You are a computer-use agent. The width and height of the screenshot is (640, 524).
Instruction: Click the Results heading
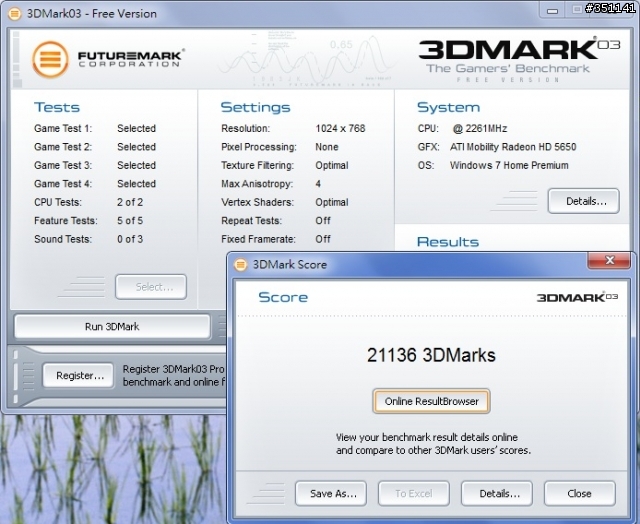[x=448, y=242]
